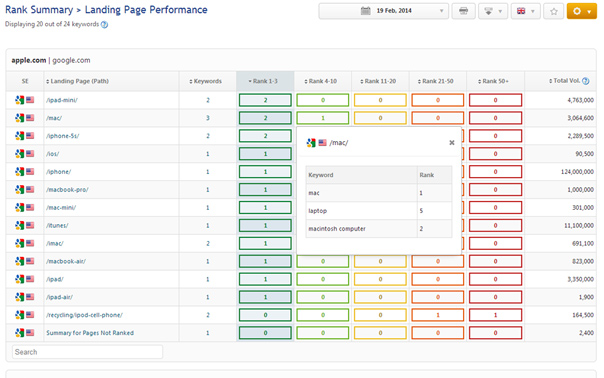Click the Search input field

coord(87,352)
